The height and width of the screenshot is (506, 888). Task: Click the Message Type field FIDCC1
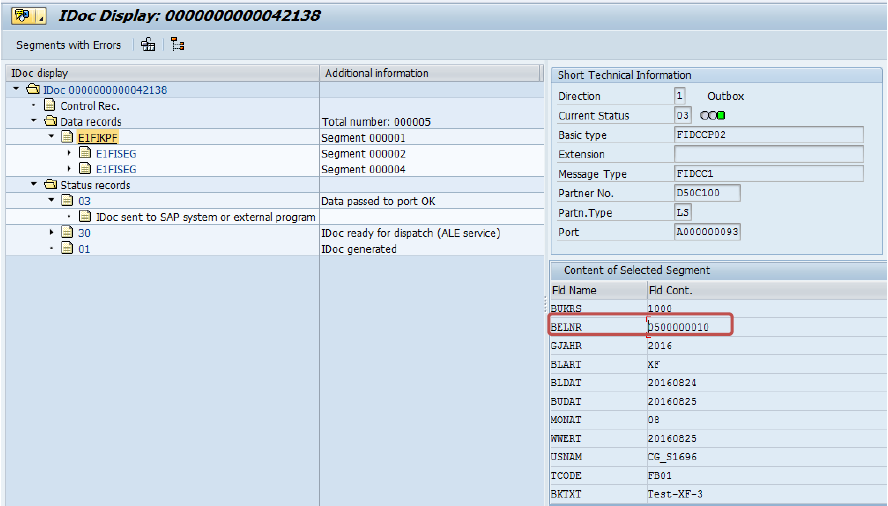[768, 174]
